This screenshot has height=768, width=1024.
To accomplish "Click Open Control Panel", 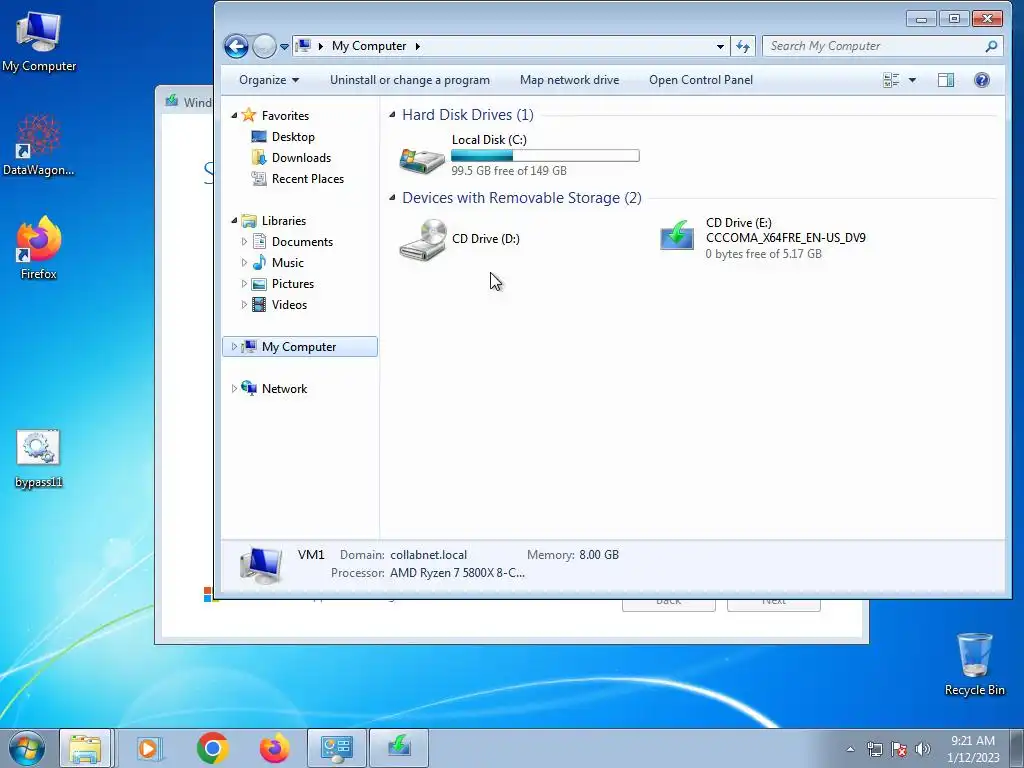I will [x=701, y=80].
